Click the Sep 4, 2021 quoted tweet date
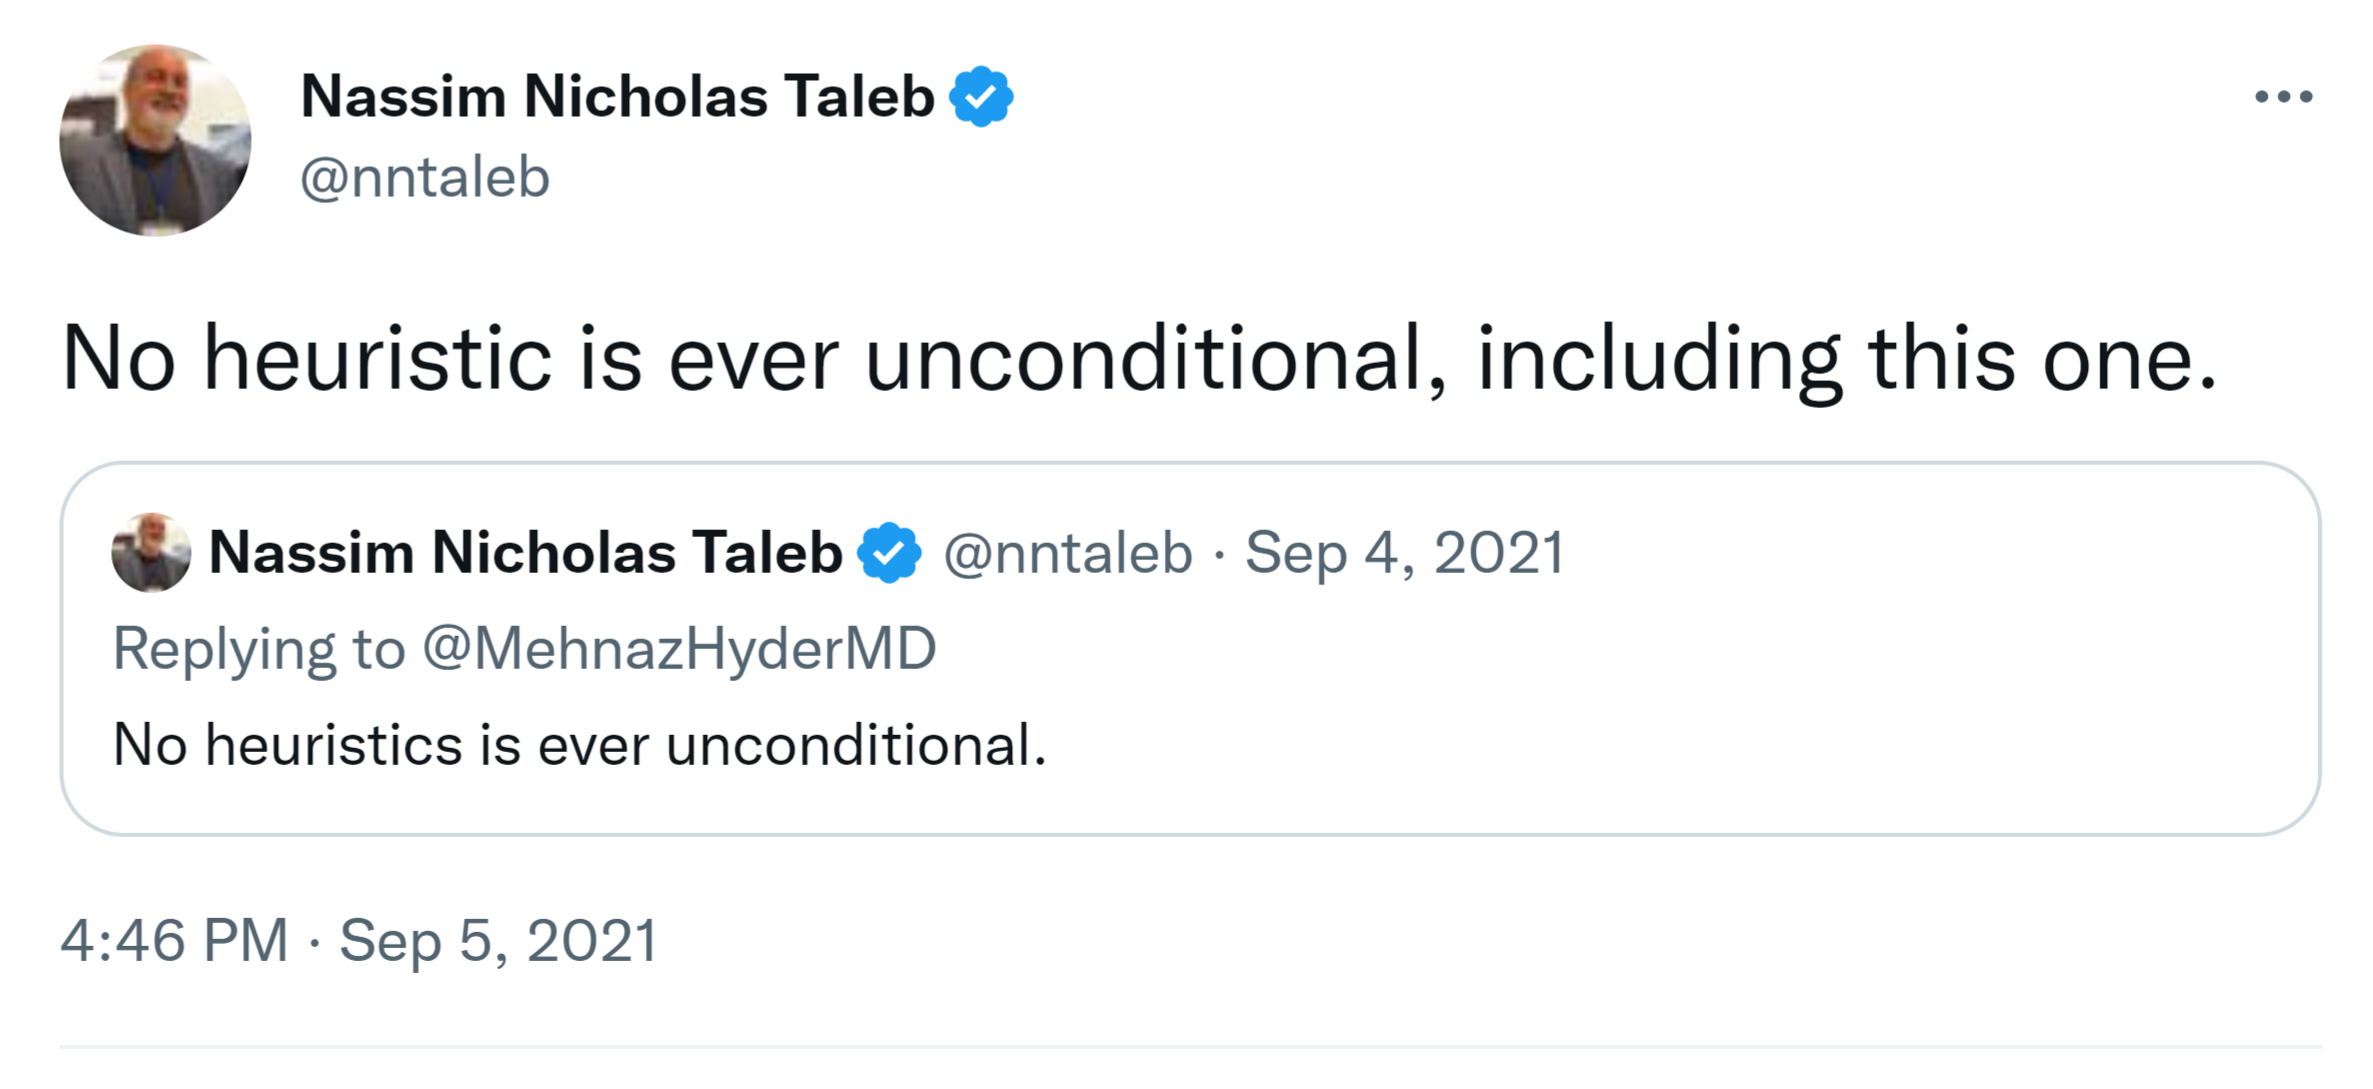2373x1089 pixels. pos(1404,553)
